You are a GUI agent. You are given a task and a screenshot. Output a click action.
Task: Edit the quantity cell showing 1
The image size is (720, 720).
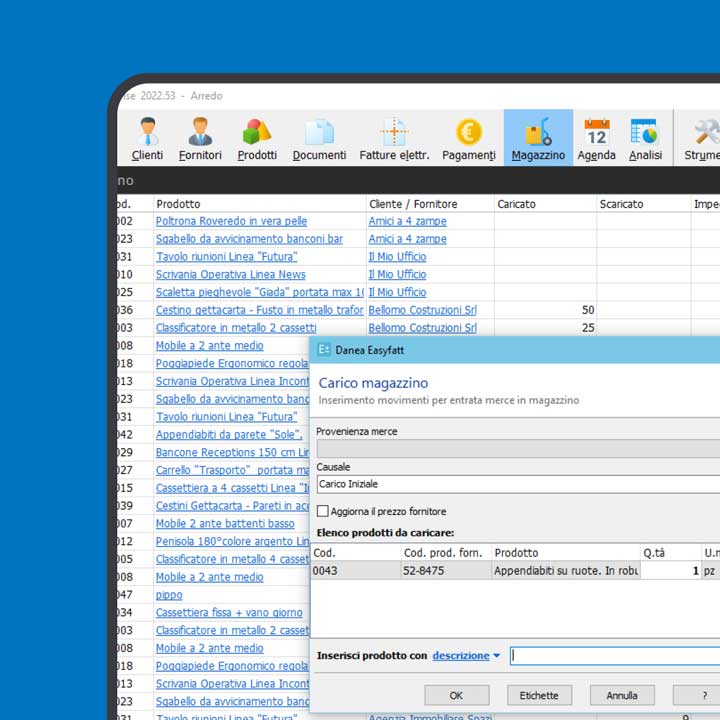click(x=671, y=571)
